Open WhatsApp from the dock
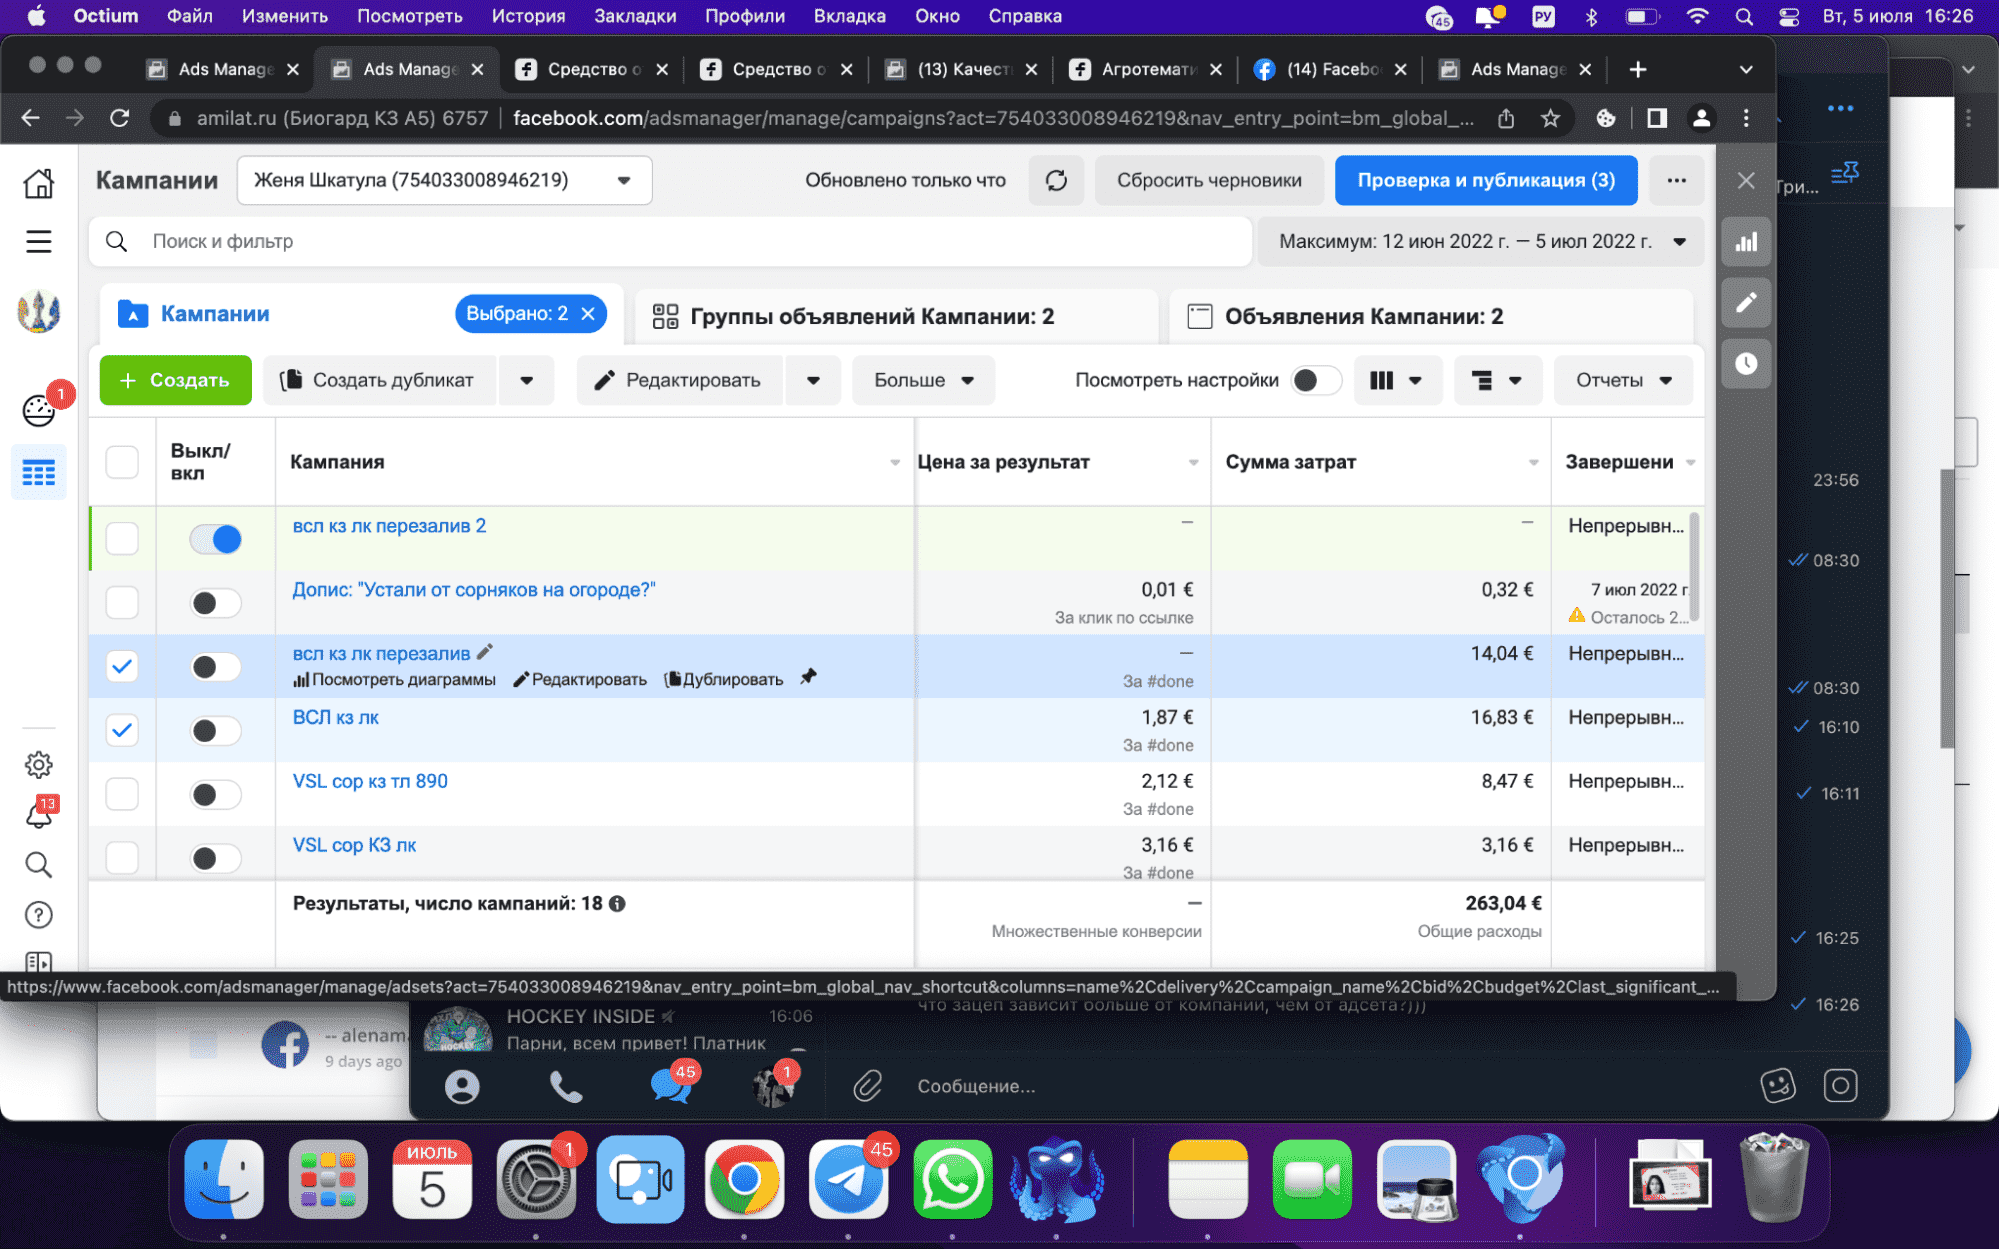1999x1250 pixels. click(953, 1180)
